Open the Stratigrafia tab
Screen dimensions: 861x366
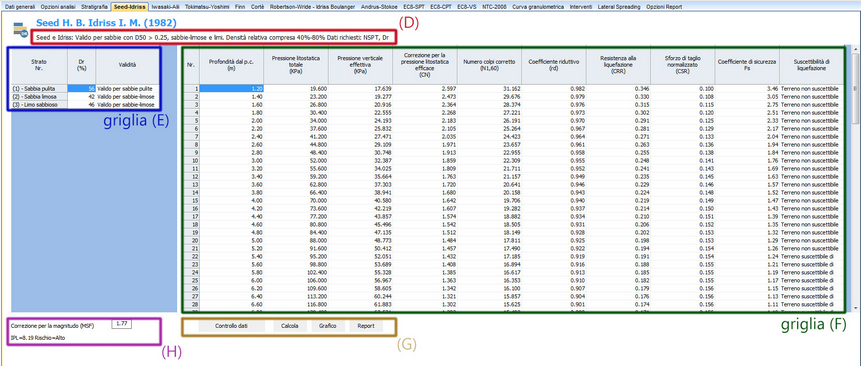tap(94, 7)
